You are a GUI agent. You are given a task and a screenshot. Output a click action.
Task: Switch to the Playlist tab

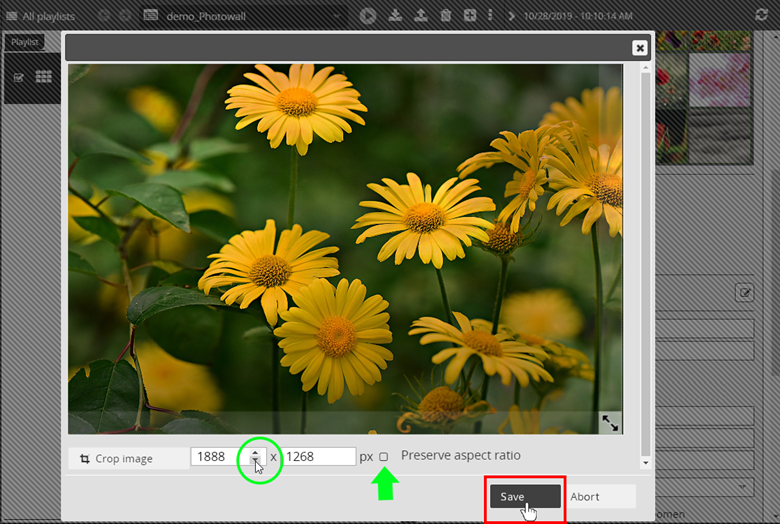(25, 42)
